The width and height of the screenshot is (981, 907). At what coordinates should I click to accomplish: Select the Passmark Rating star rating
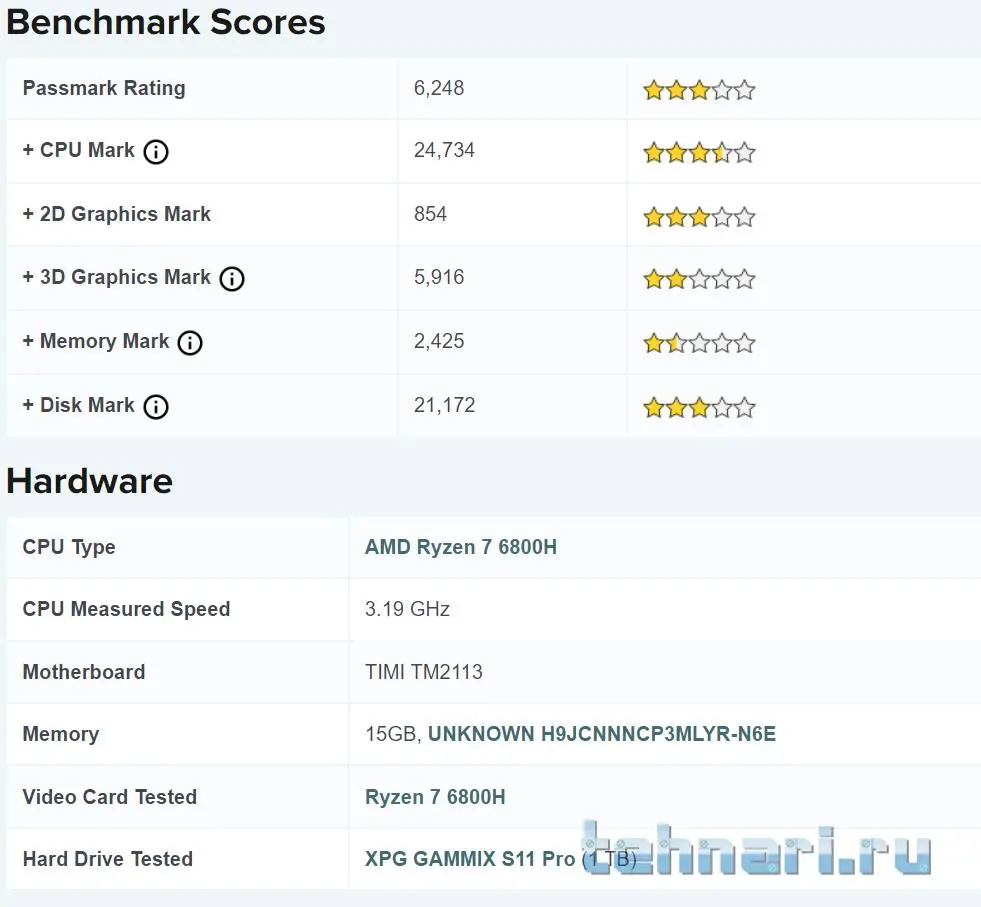(699, 90)
